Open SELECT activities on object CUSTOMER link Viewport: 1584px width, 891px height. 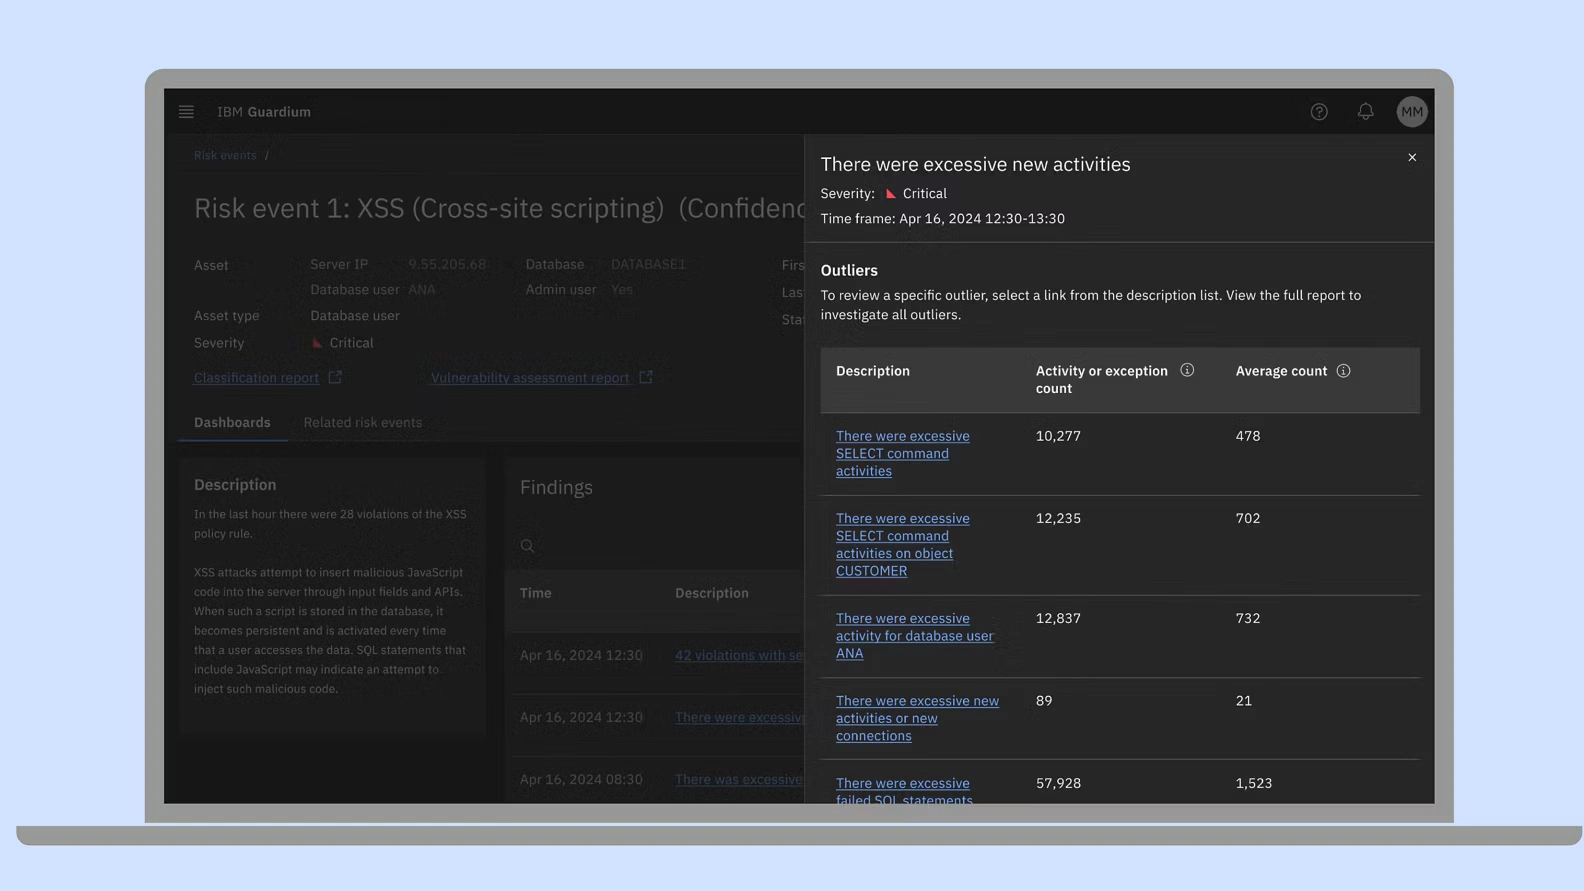(902, 544)
